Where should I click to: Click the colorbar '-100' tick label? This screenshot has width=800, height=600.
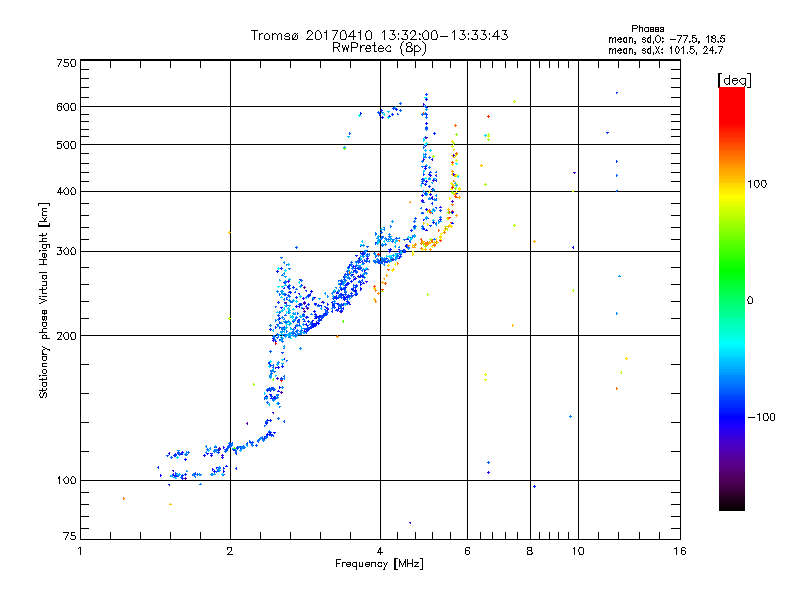point(761,417)
